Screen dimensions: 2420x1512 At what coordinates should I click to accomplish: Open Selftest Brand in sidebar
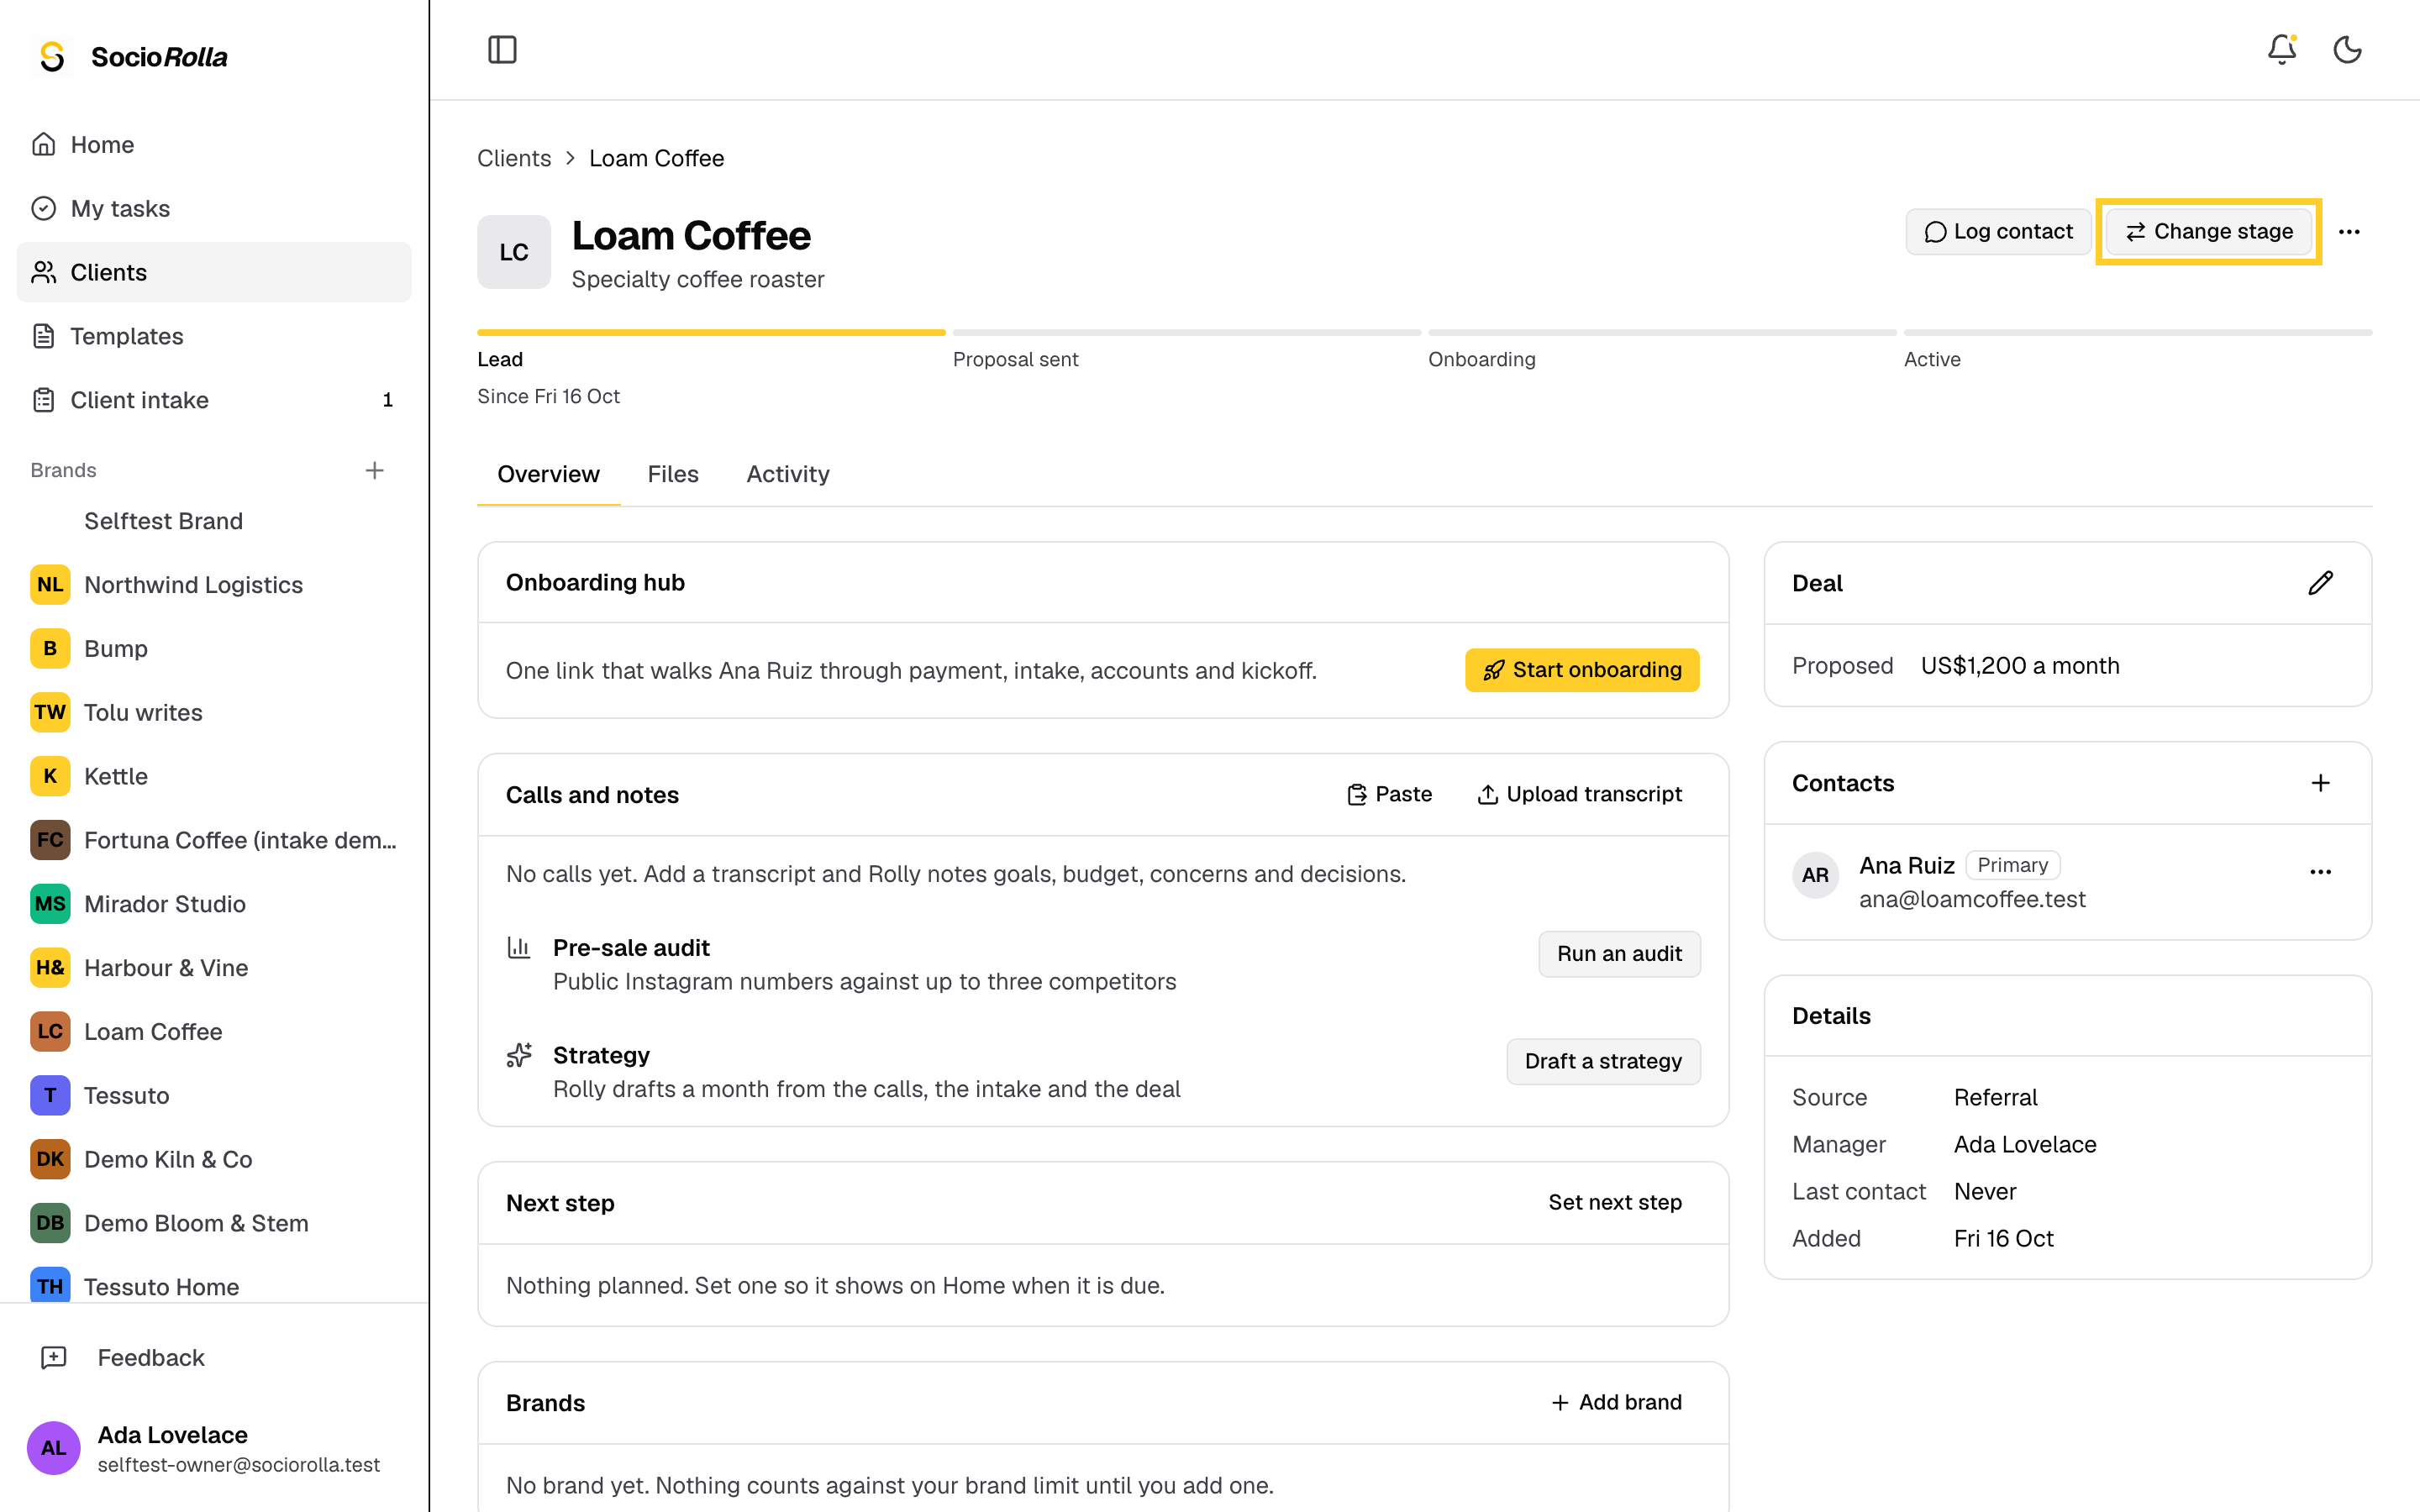pyautogui.click(x=214, y=521)
